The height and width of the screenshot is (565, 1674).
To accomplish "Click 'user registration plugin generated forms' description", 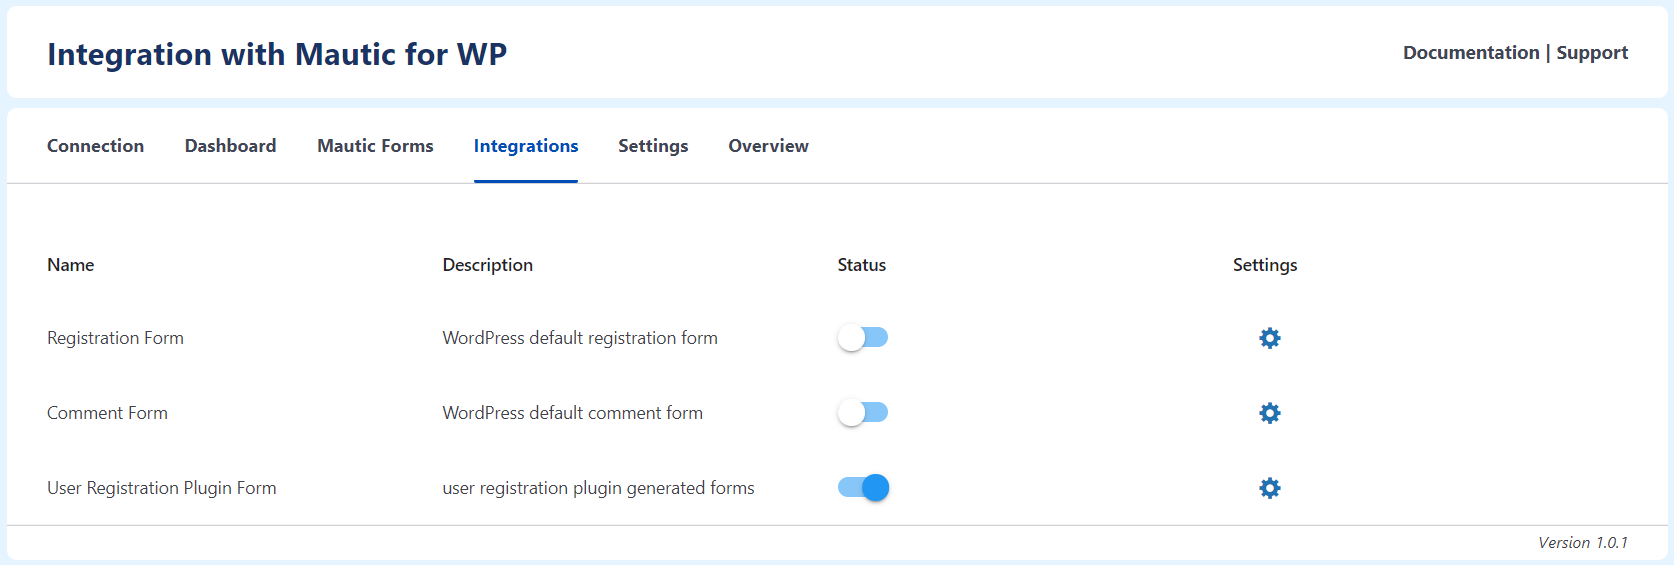I will click(x=598, y=488).
